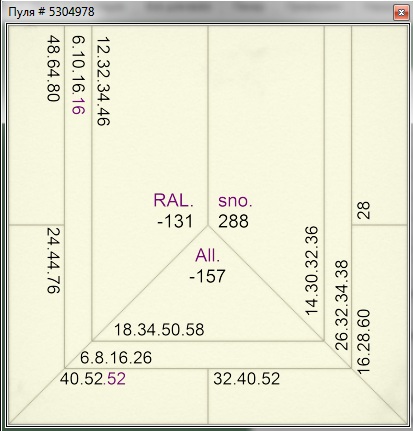Click the lone 28 entry
Image resolution: width=413 pixels, height=431 pixels.
364,210
